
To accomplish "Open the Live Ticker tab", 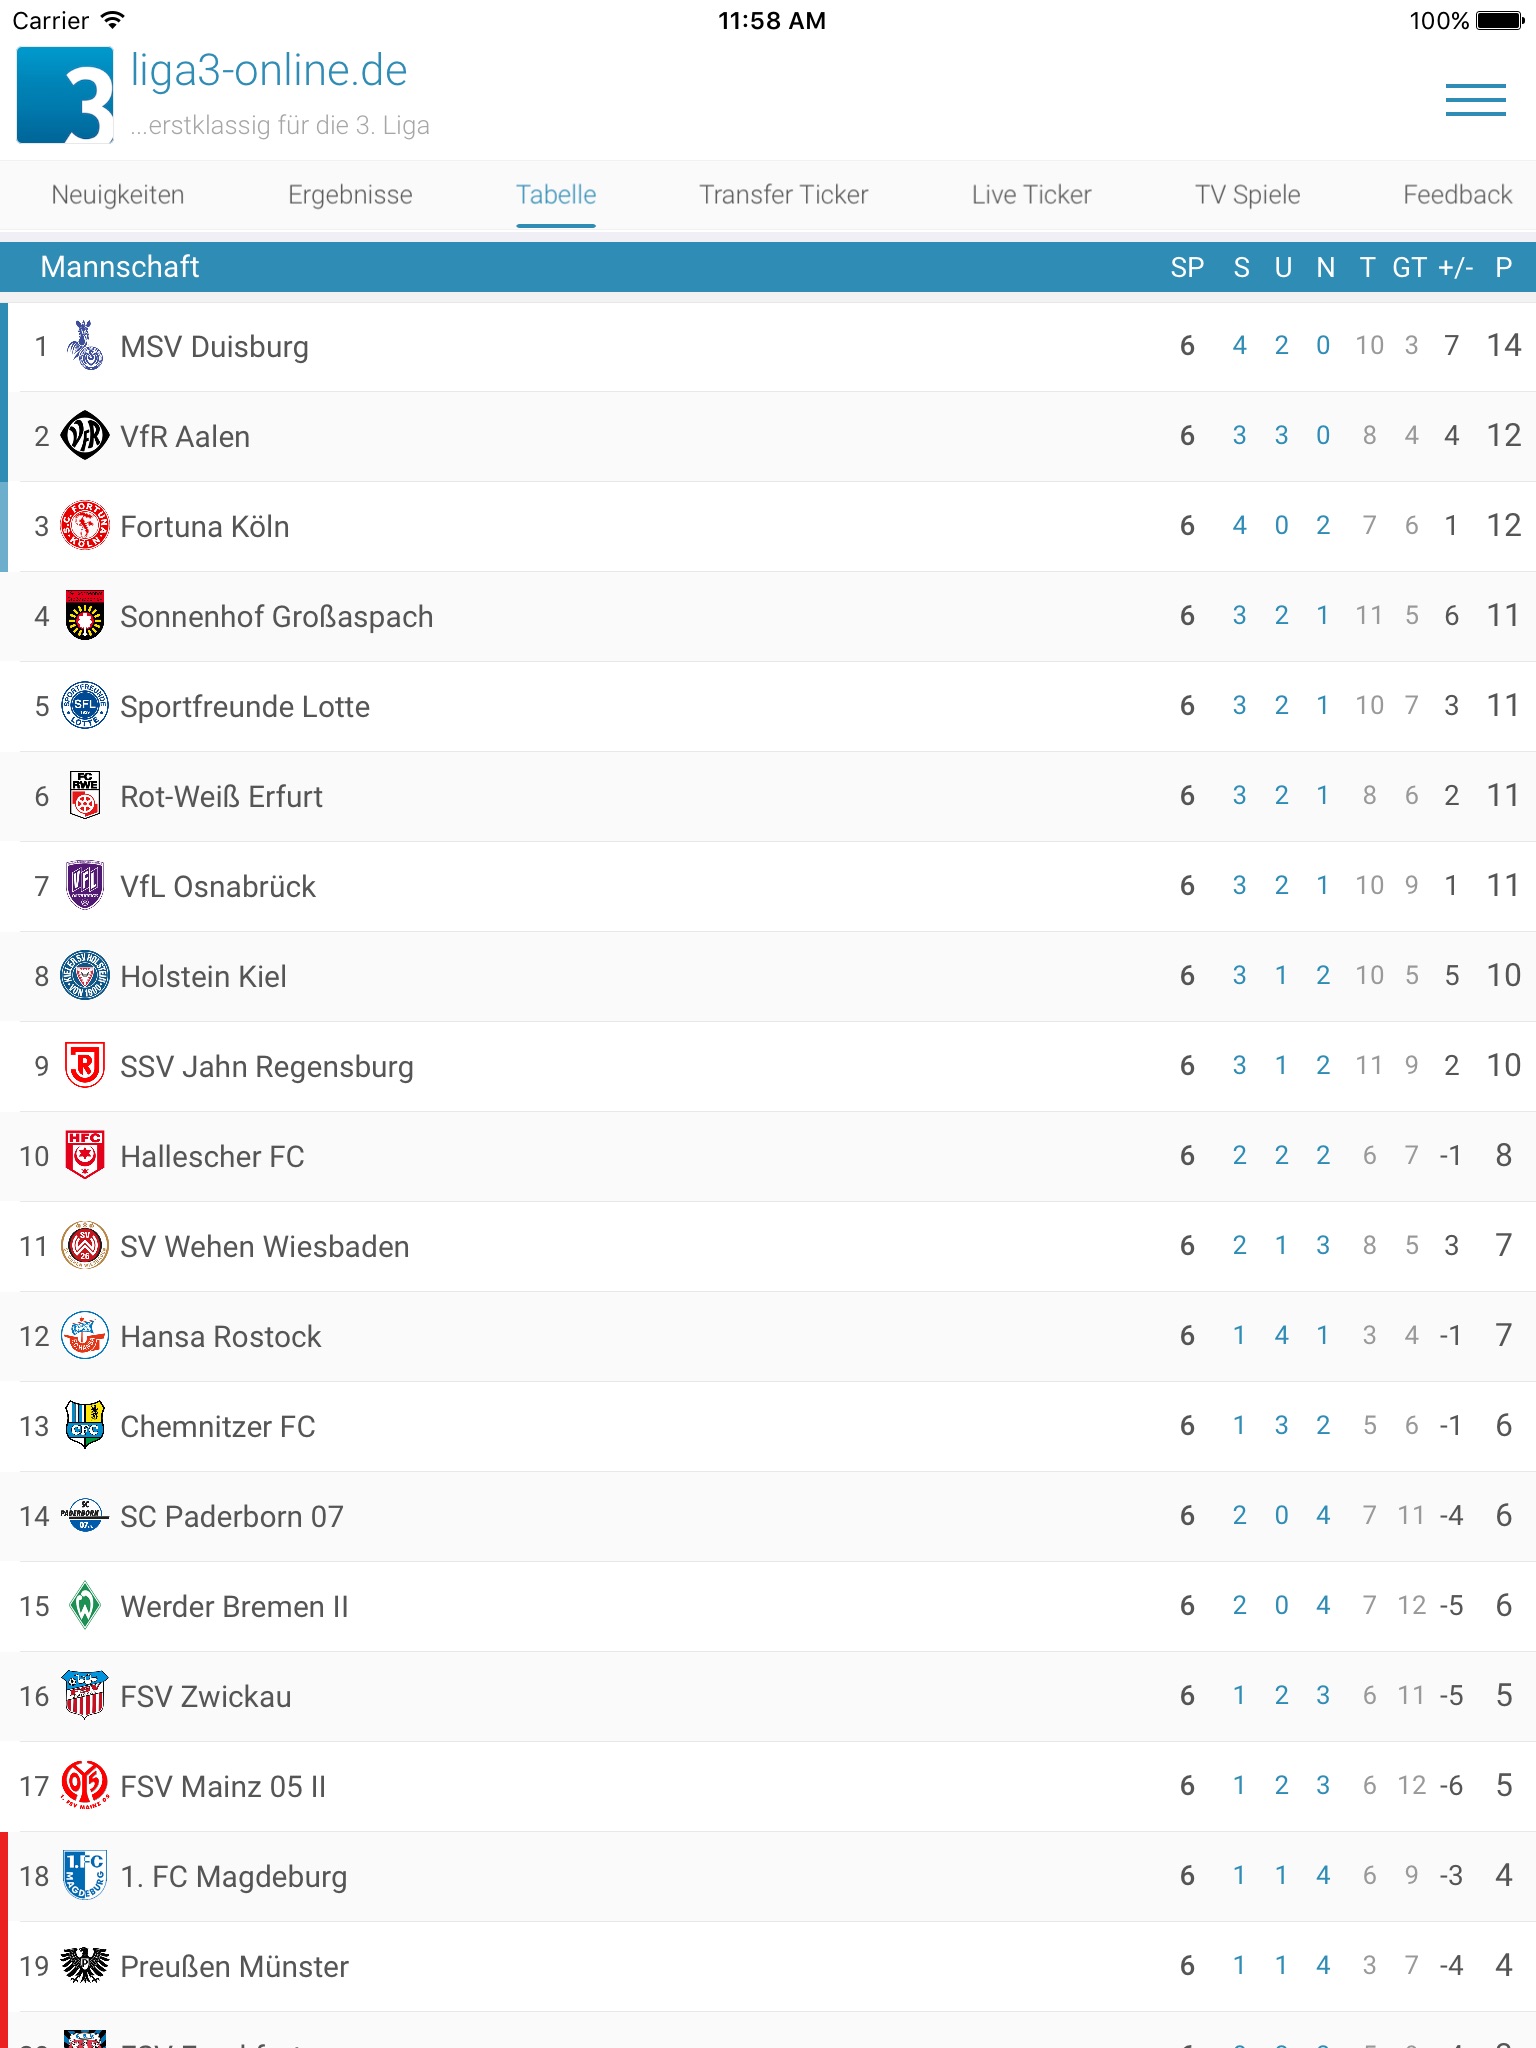I will click(x=1031, y=195).
